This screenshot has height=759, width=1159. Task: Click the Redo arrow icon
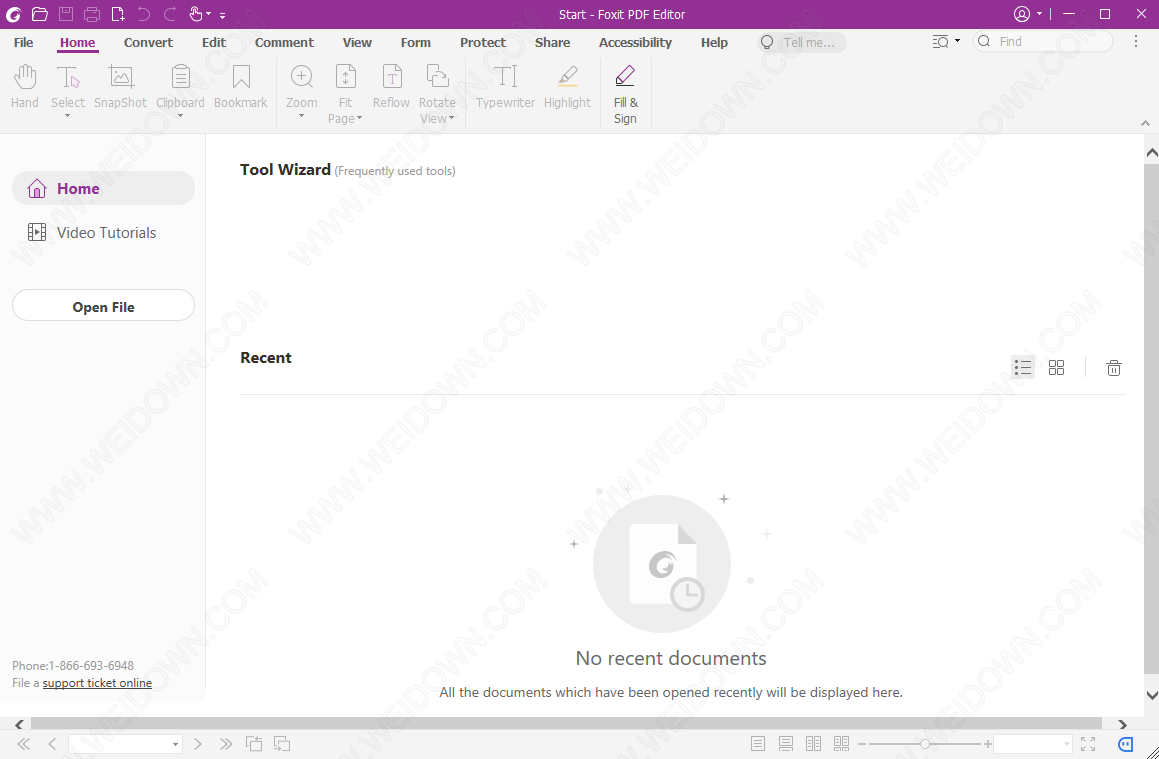point(170,13)
